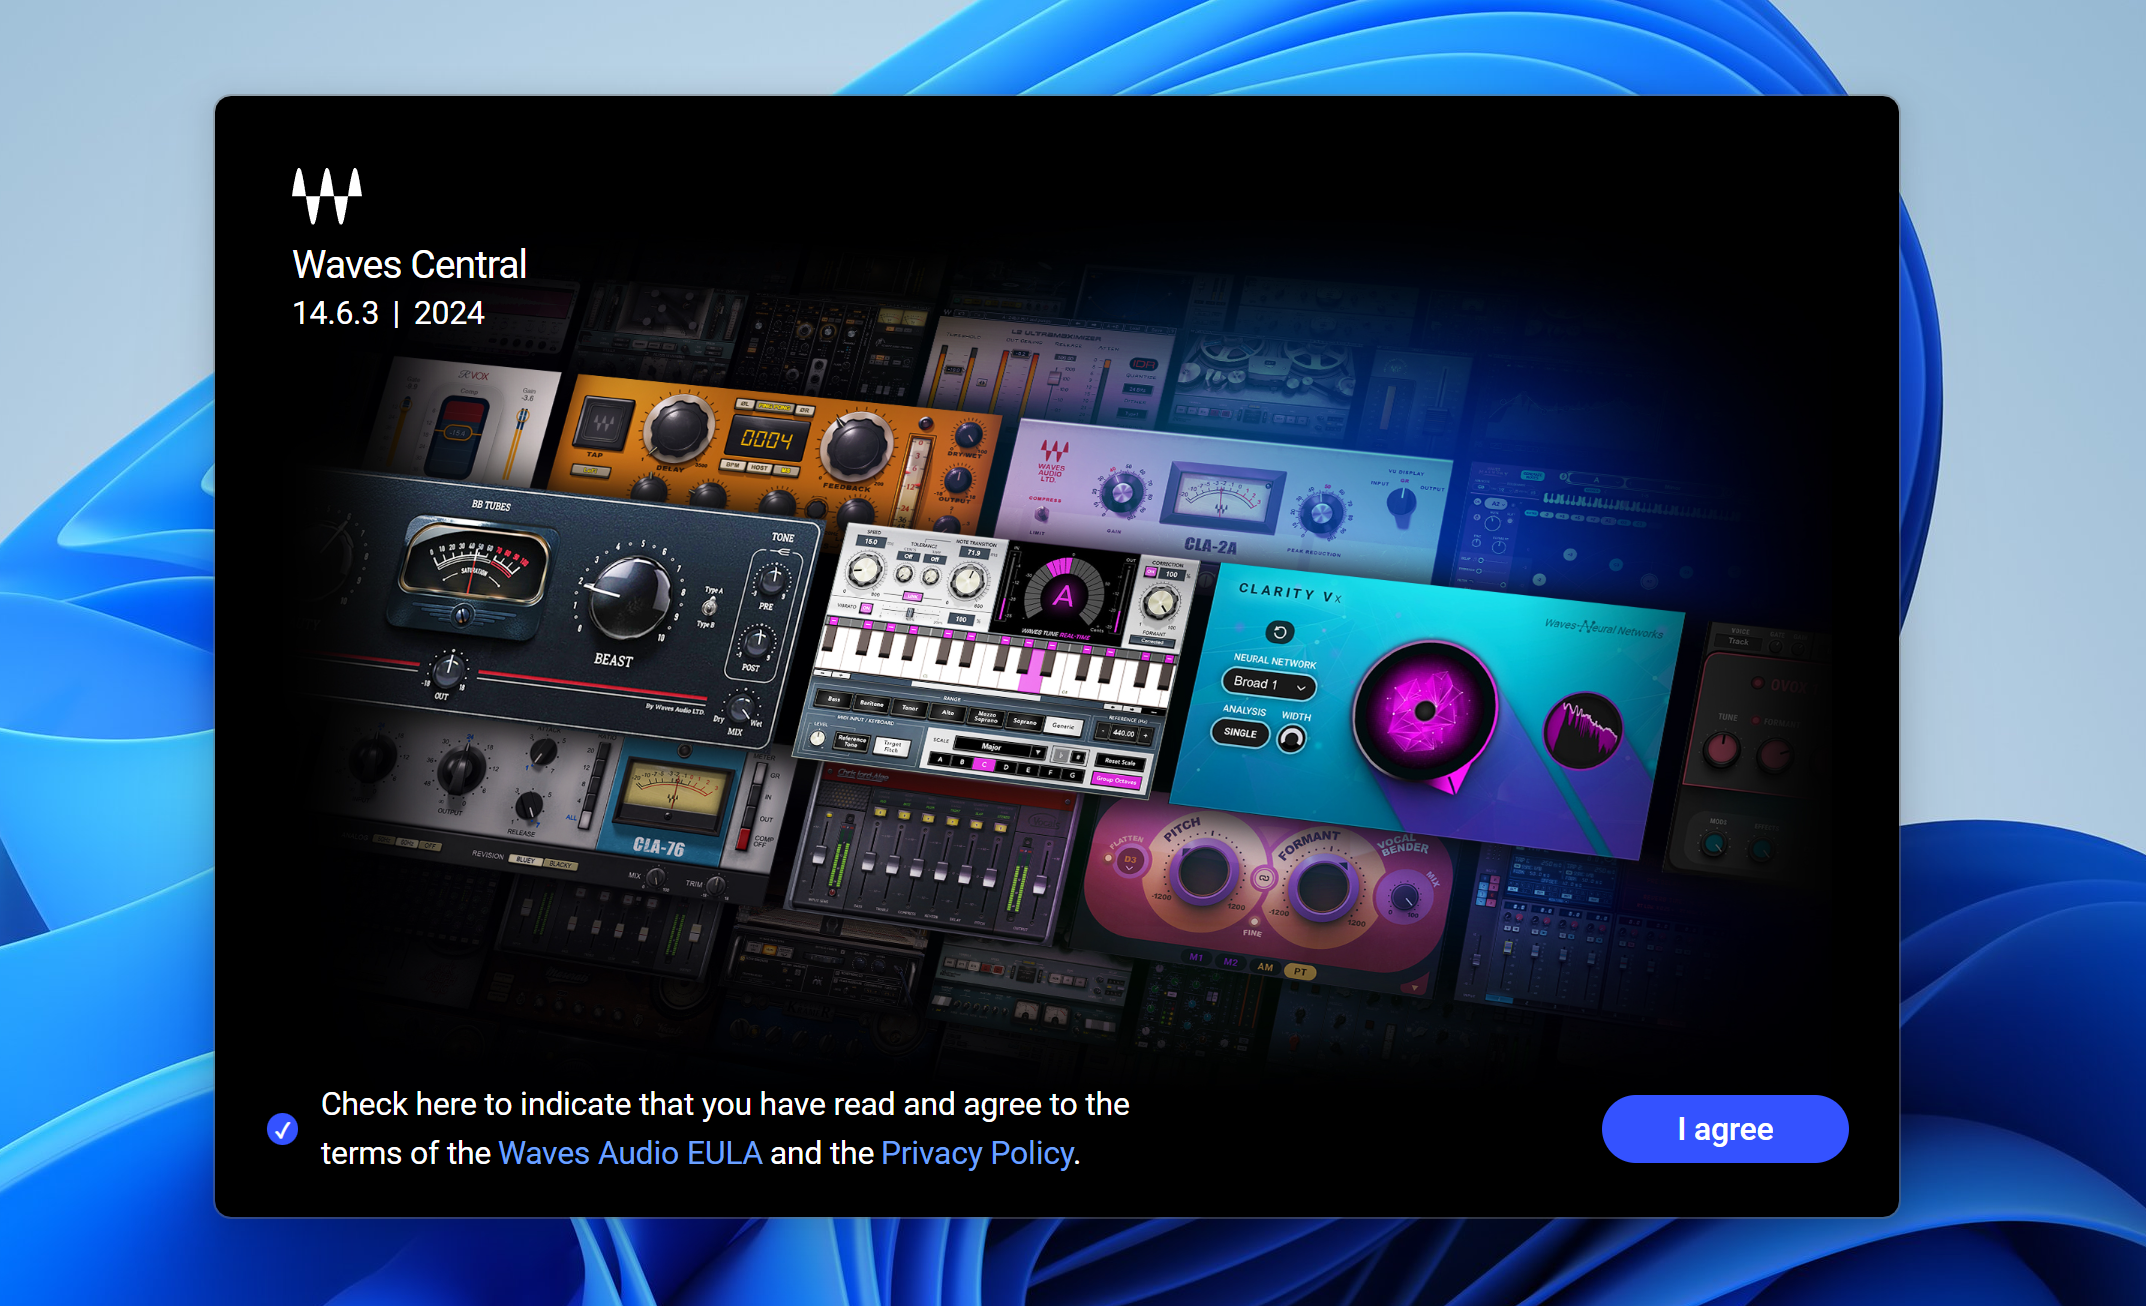Toggle the Vibrato ON switch
2146x1306 pixels.
pos(866,607)
